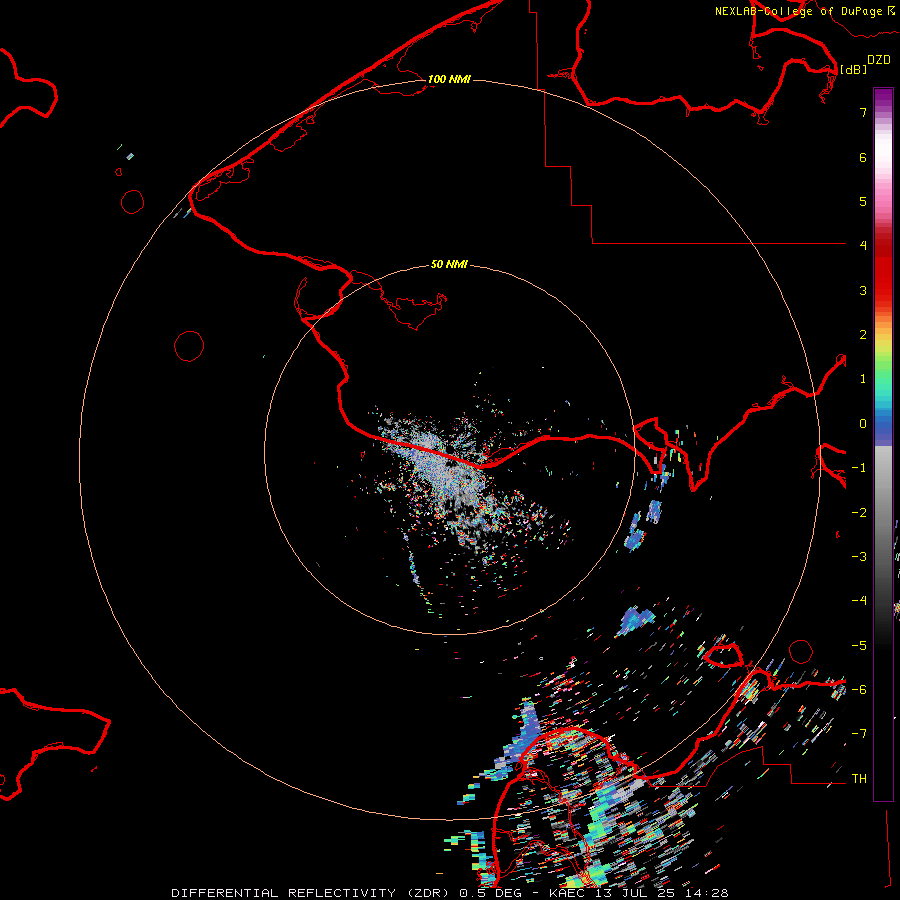The height and width of the screenshot is (900, 900).
Task: Pick the 7 dB scale label
Action: click(863, 112)
